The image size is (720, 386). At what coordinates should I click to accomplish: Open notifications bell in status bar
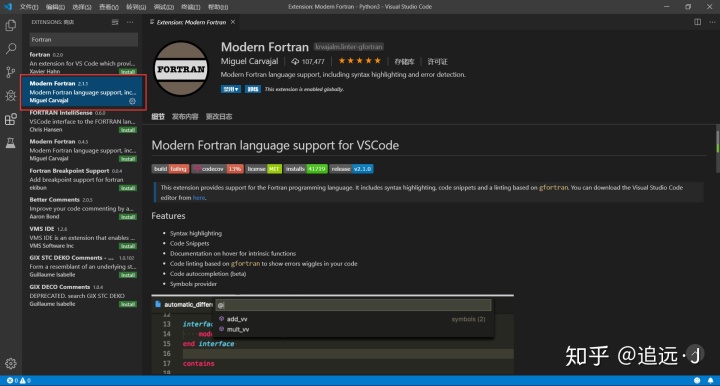click(710, 380)
